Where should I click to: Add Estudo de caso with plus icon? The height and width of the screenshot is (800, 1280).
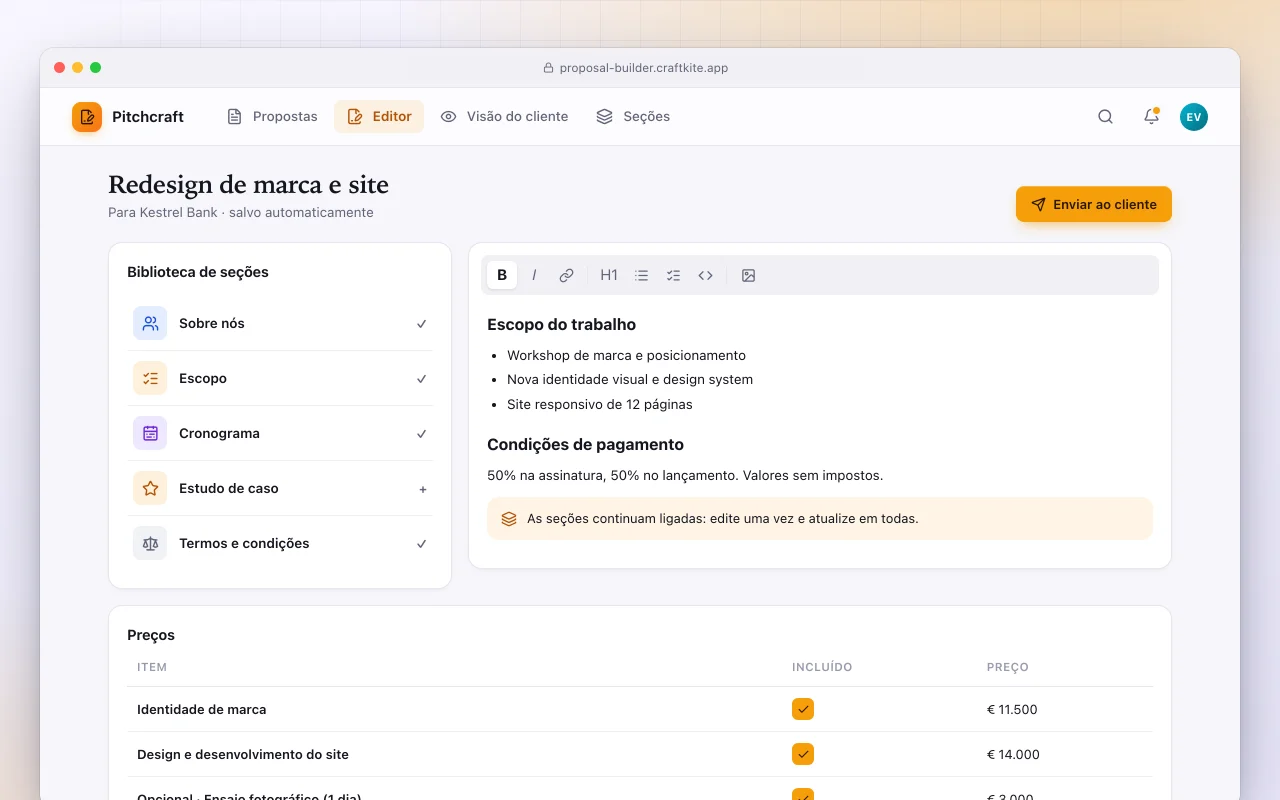coord(423,489)
